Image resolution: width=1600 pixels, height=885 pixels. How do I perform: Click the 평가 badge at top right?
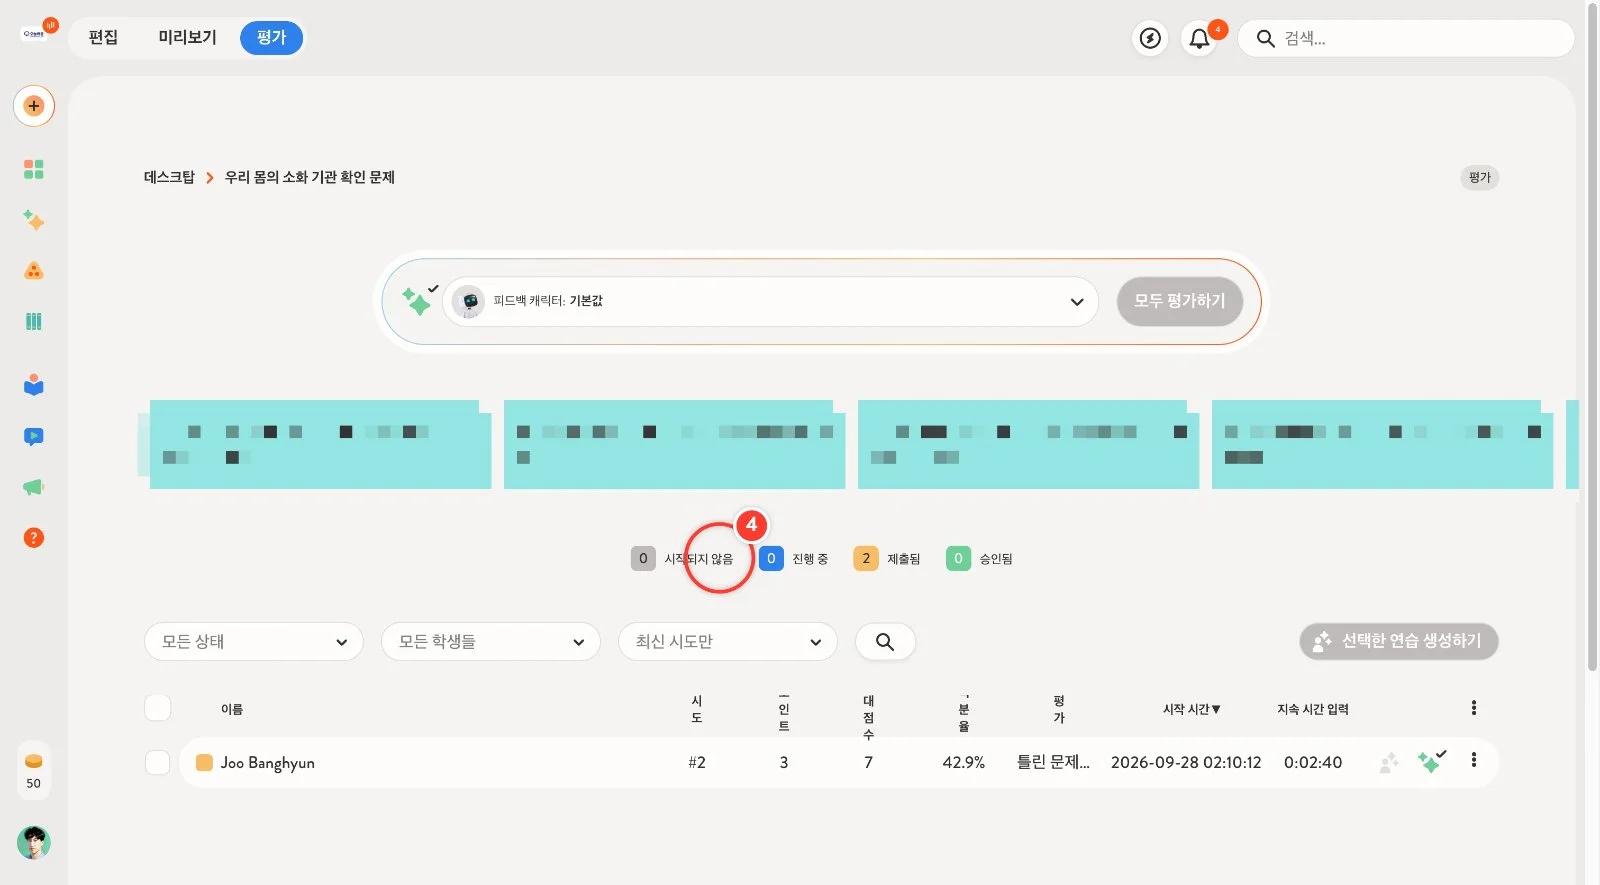[1480, 177]
